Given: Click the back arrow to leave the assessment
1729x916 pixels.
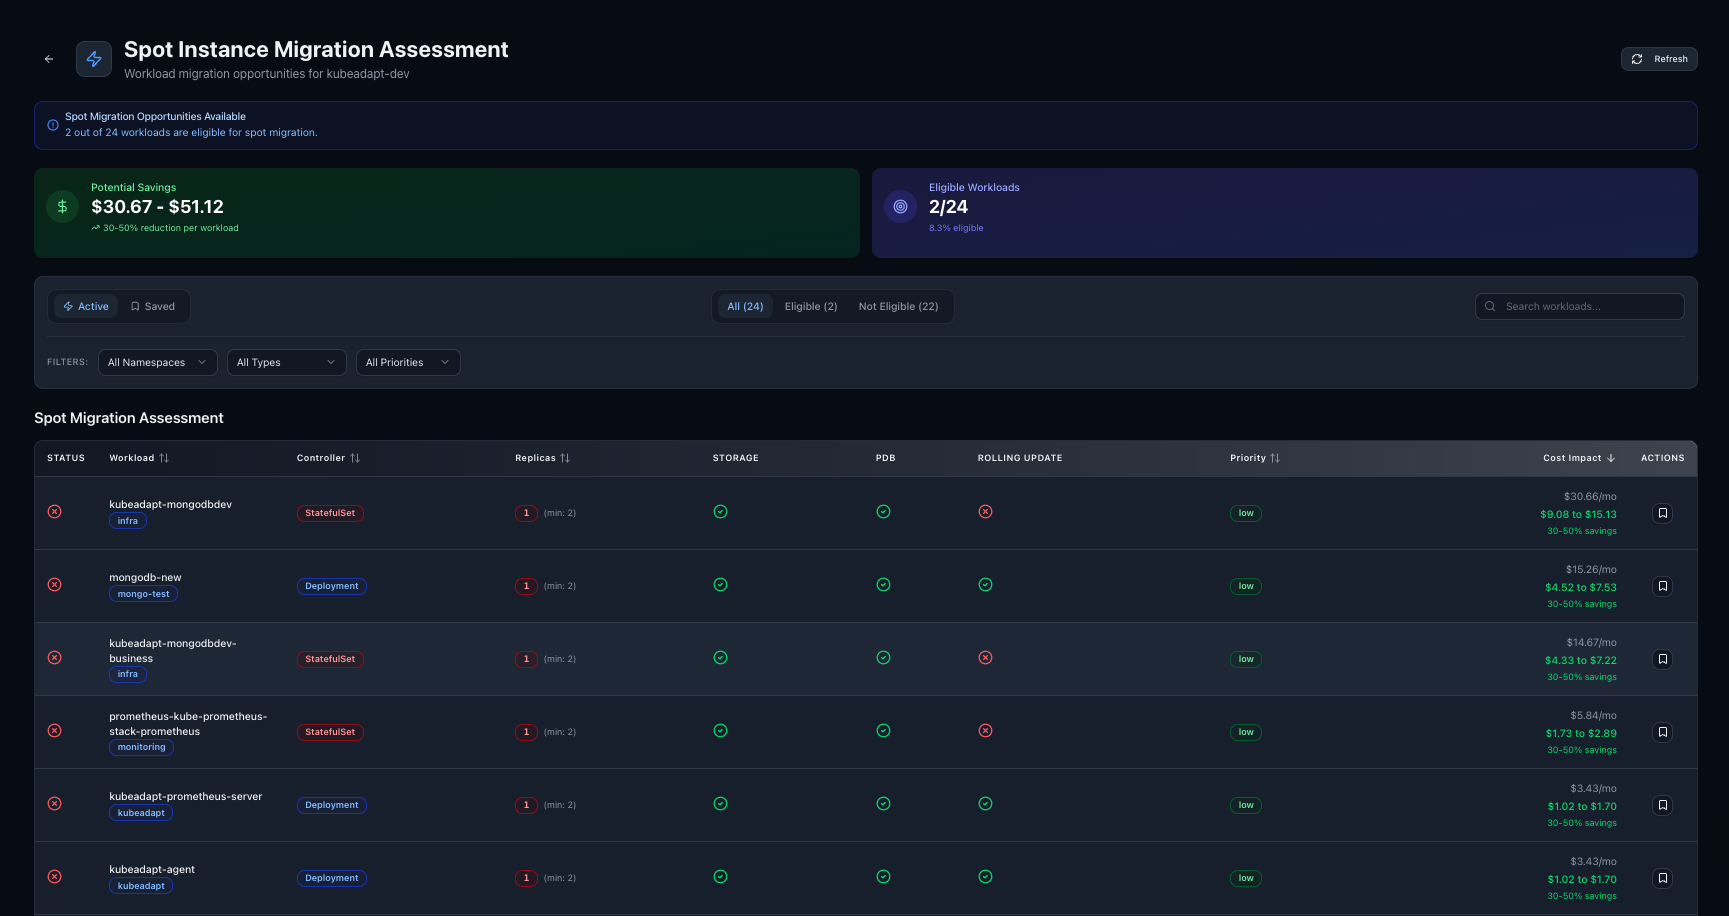Looking at the screenshot, I should (x=48, y=58).
